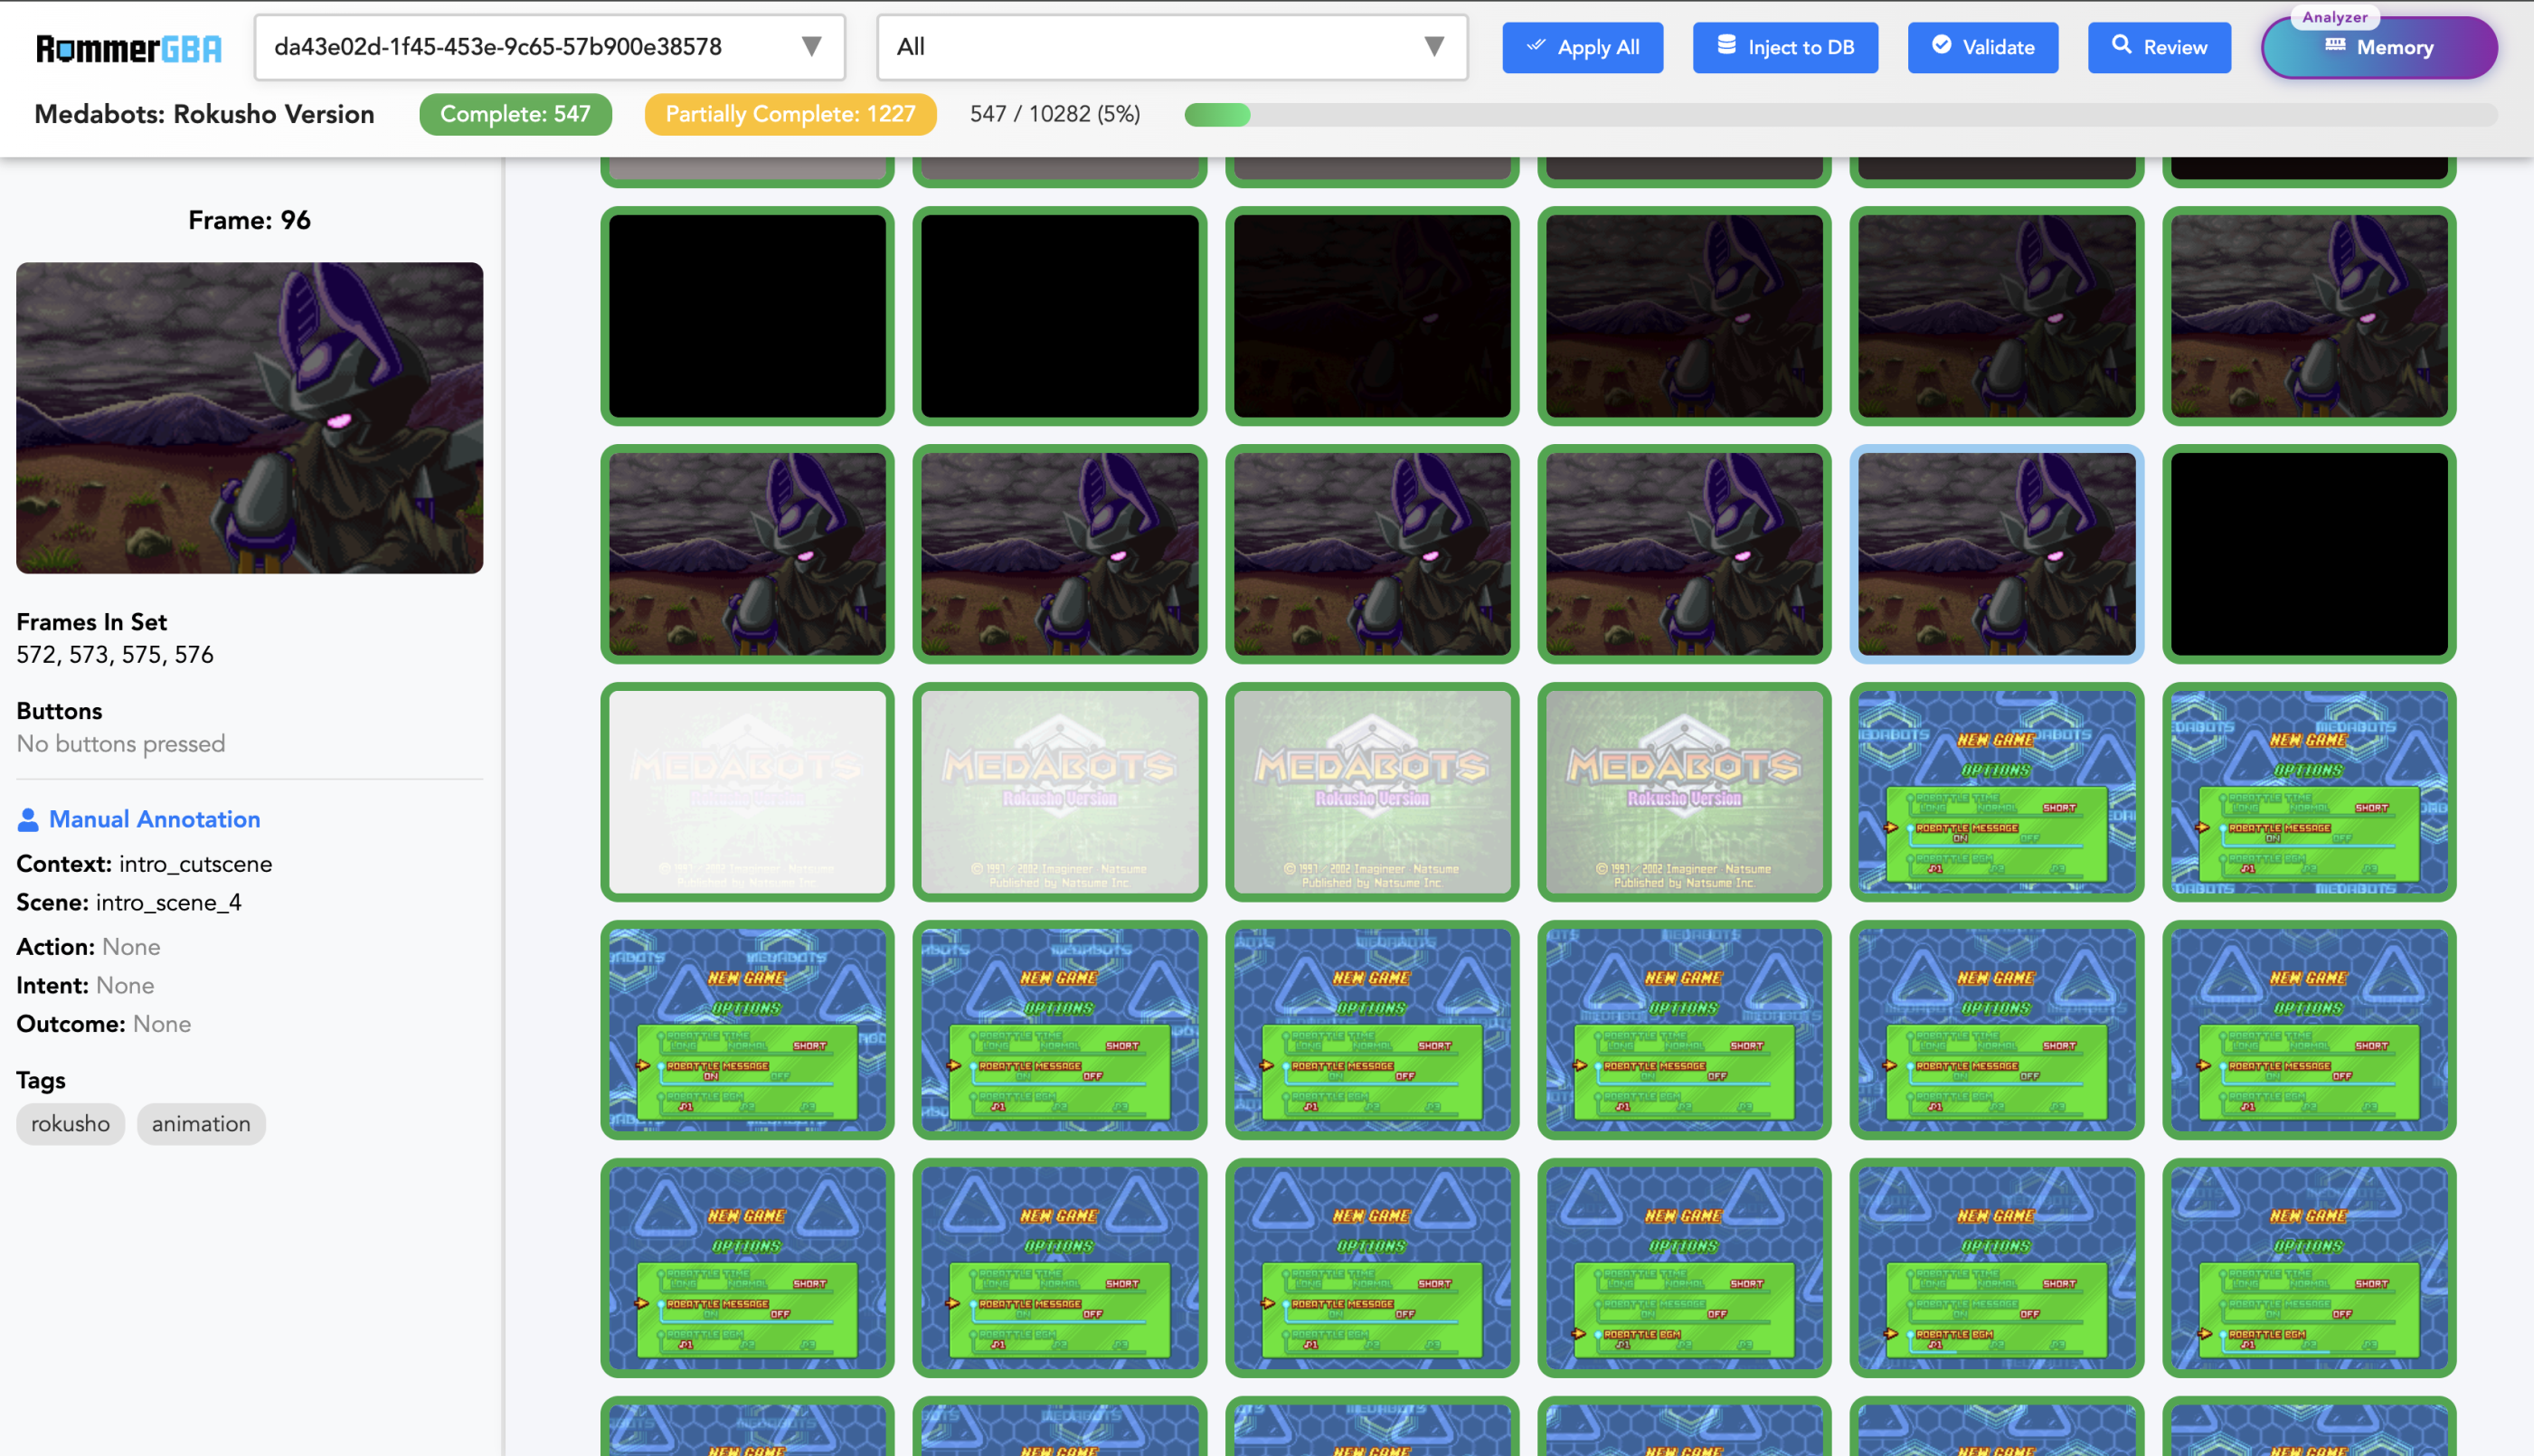Click the 'Scene: intro_scene_4' field
This screenshot has height=1456, width=2534.
pyautogui.click(x=129, y=903)
